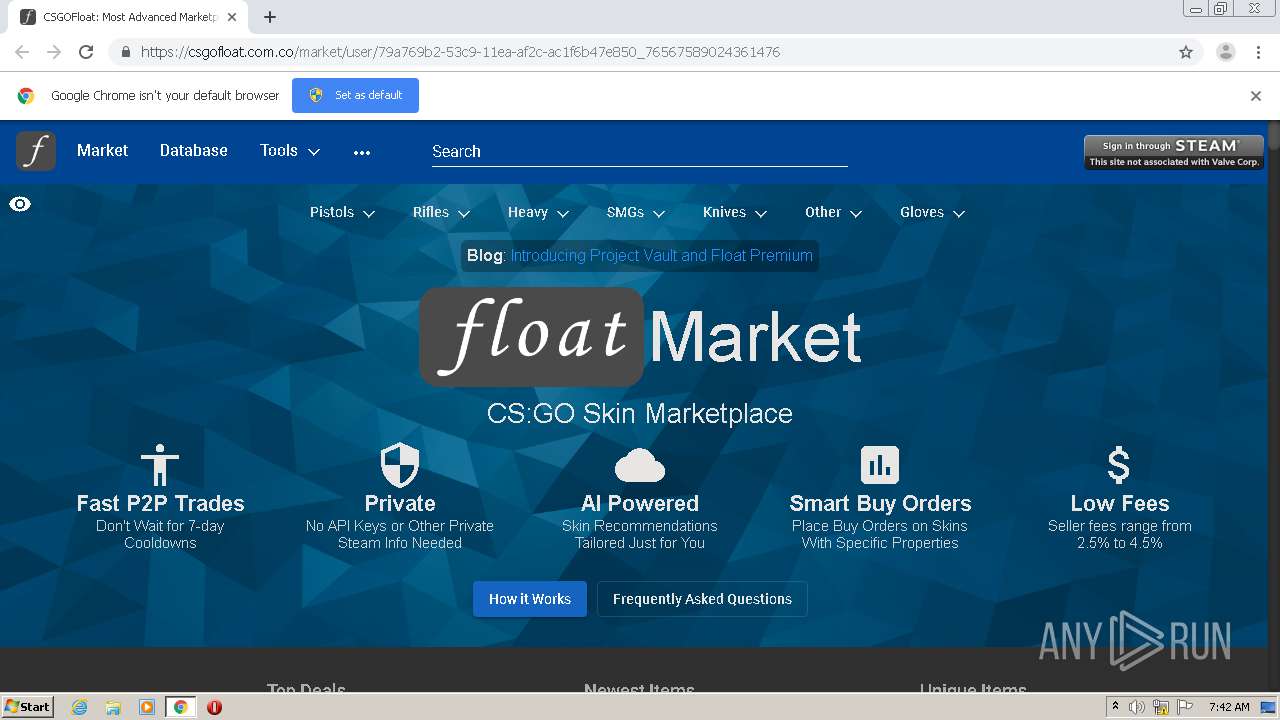Click the Low Fees dollar icon
The height and width of the screenshot is (720, 1280).
tap(1119, 465)
